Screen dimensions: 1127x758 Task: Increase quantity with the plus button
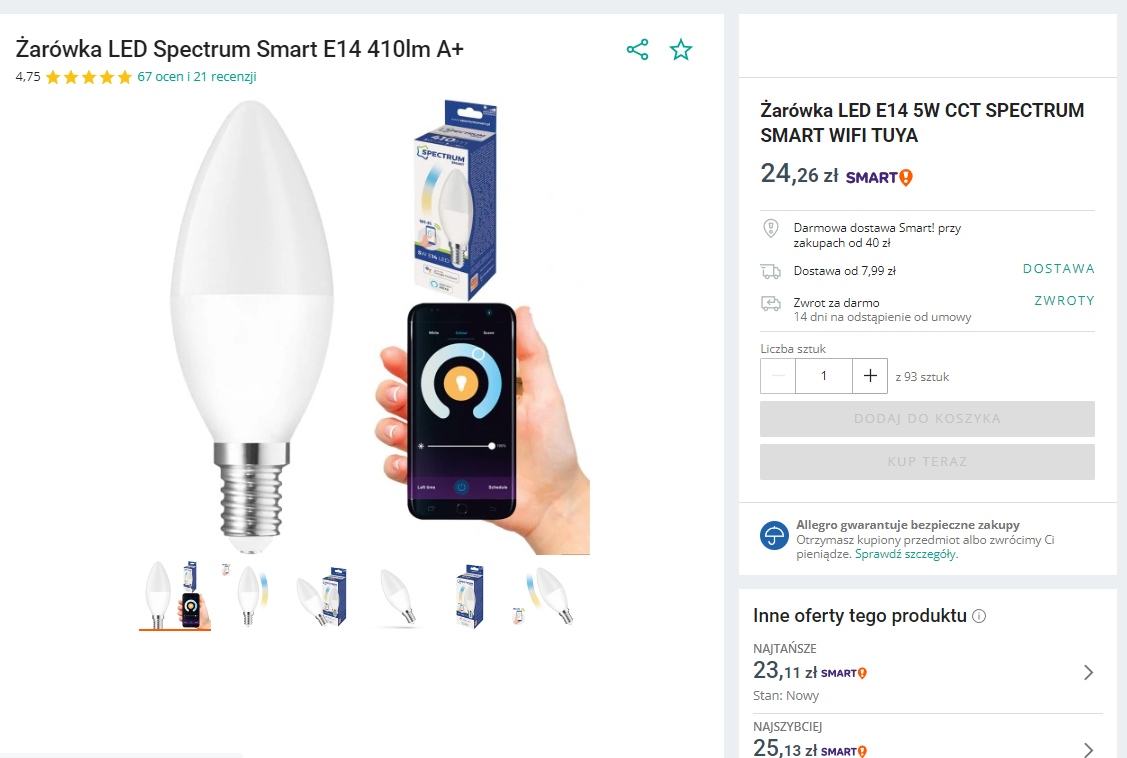[x=870, y=376]
